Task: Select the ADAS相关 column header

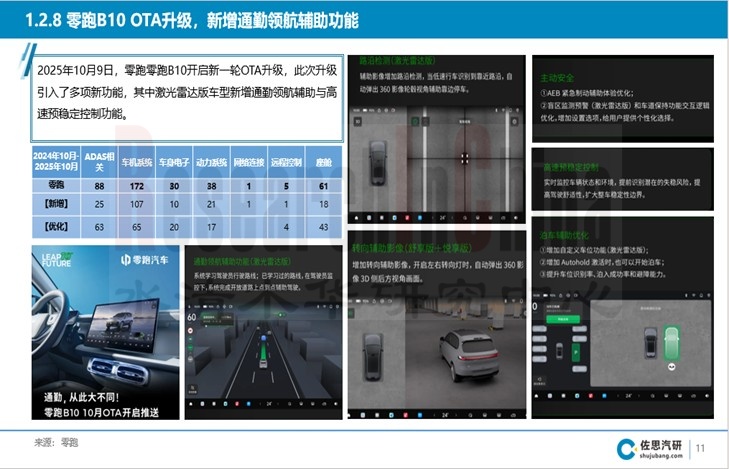Action: coord(99,161)
